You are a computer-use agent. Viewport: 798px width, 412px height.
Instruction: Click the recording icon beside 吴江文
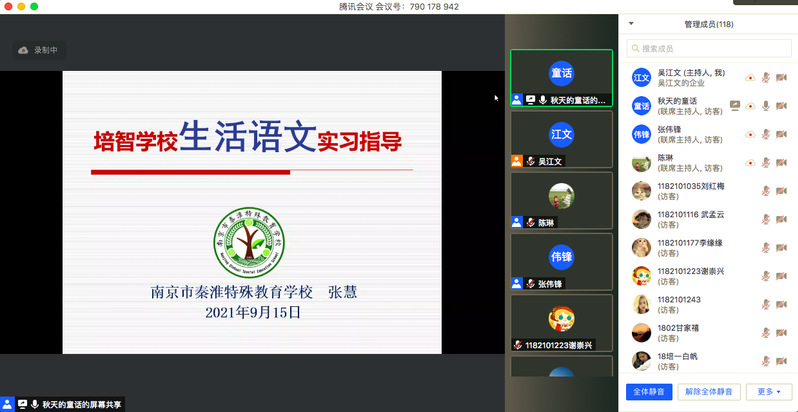[750, 77]
